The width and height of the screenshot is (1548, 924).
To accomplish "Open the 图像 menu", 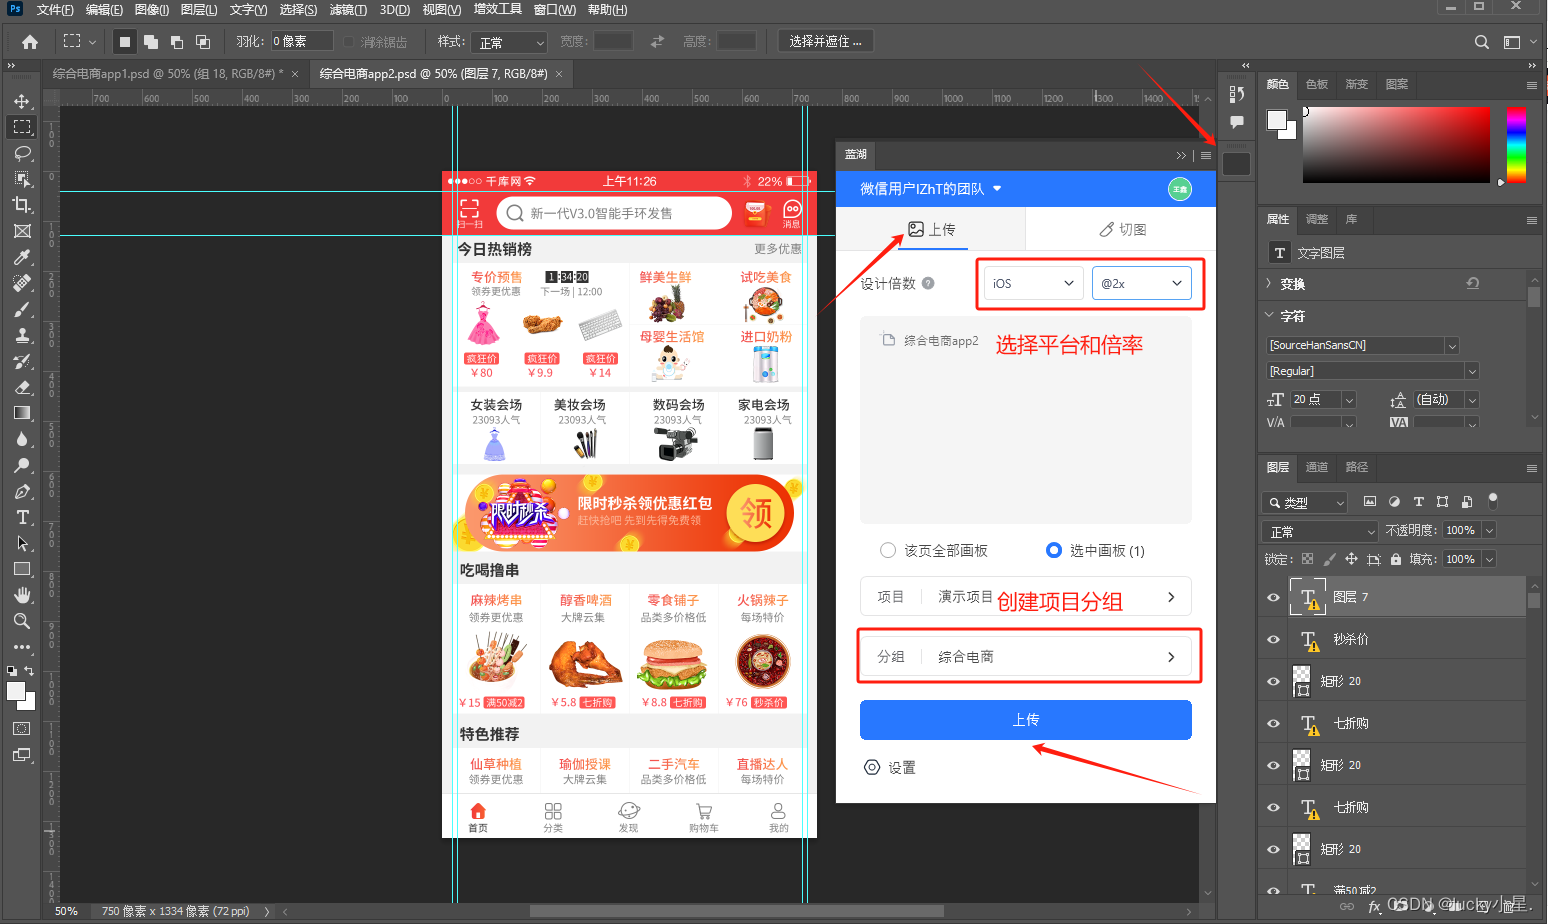I will [x=152, y=10].
